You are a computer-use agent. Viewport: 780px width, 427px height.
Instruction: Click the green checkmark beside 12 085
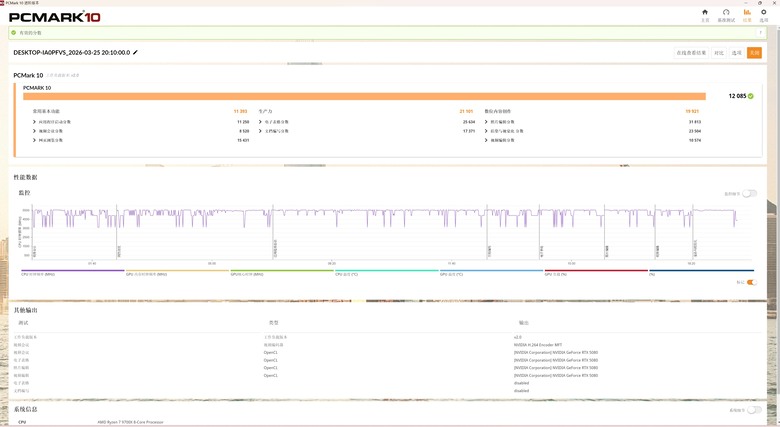[751, 96]
